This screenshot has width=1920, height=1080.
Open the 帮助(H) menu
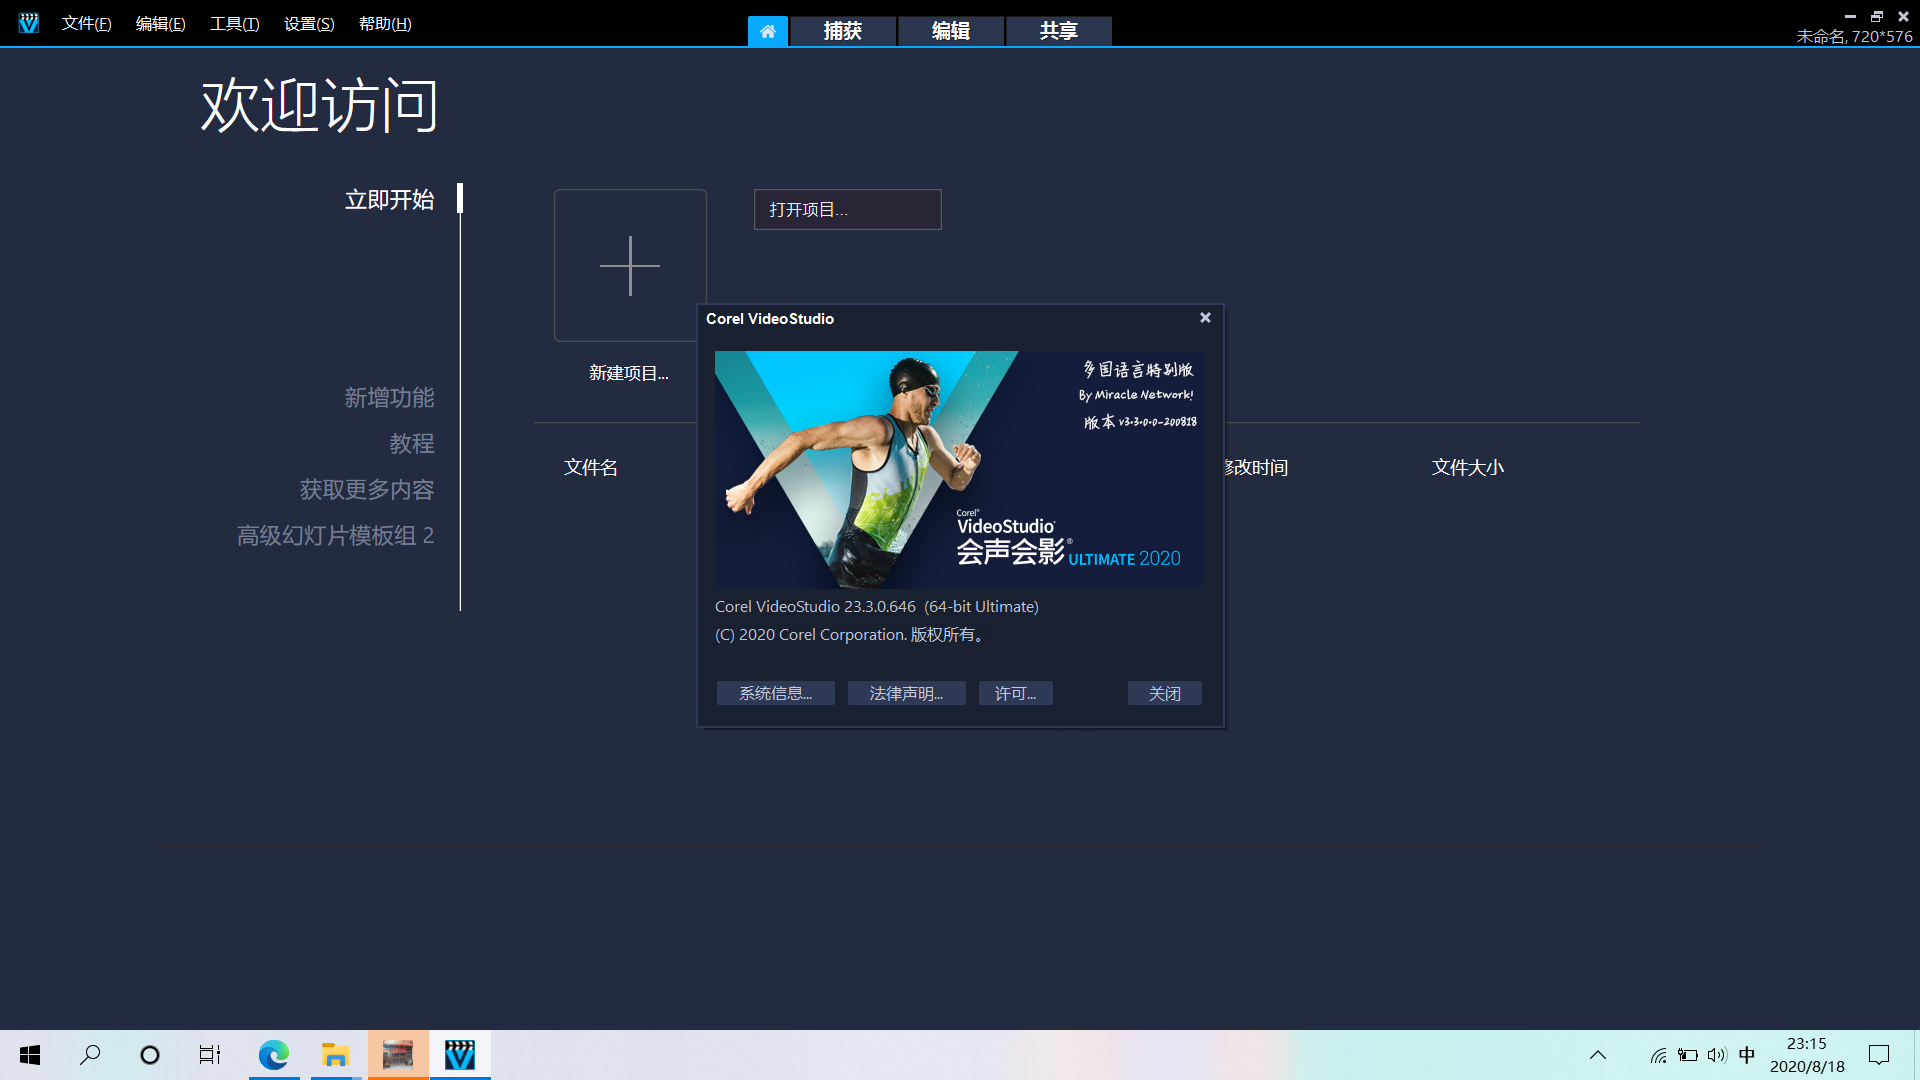tap(385, 24)
